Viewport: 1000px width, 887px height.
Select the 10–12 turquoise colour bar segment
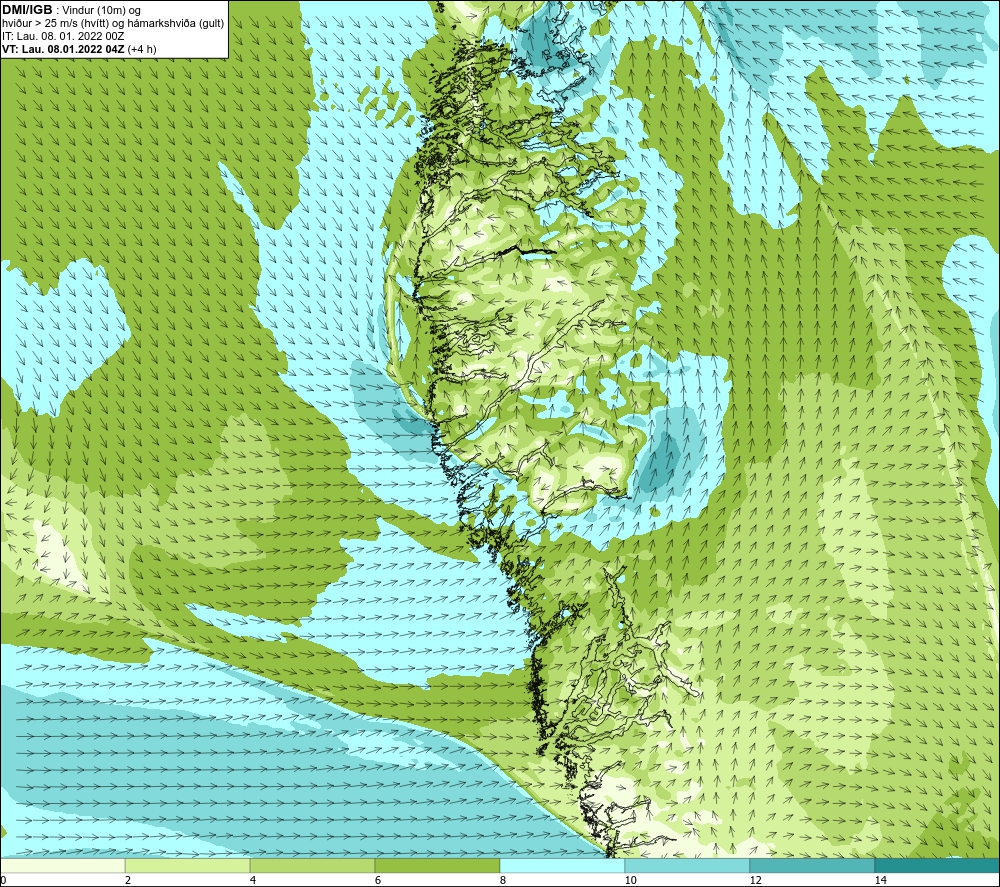(688, 865)
